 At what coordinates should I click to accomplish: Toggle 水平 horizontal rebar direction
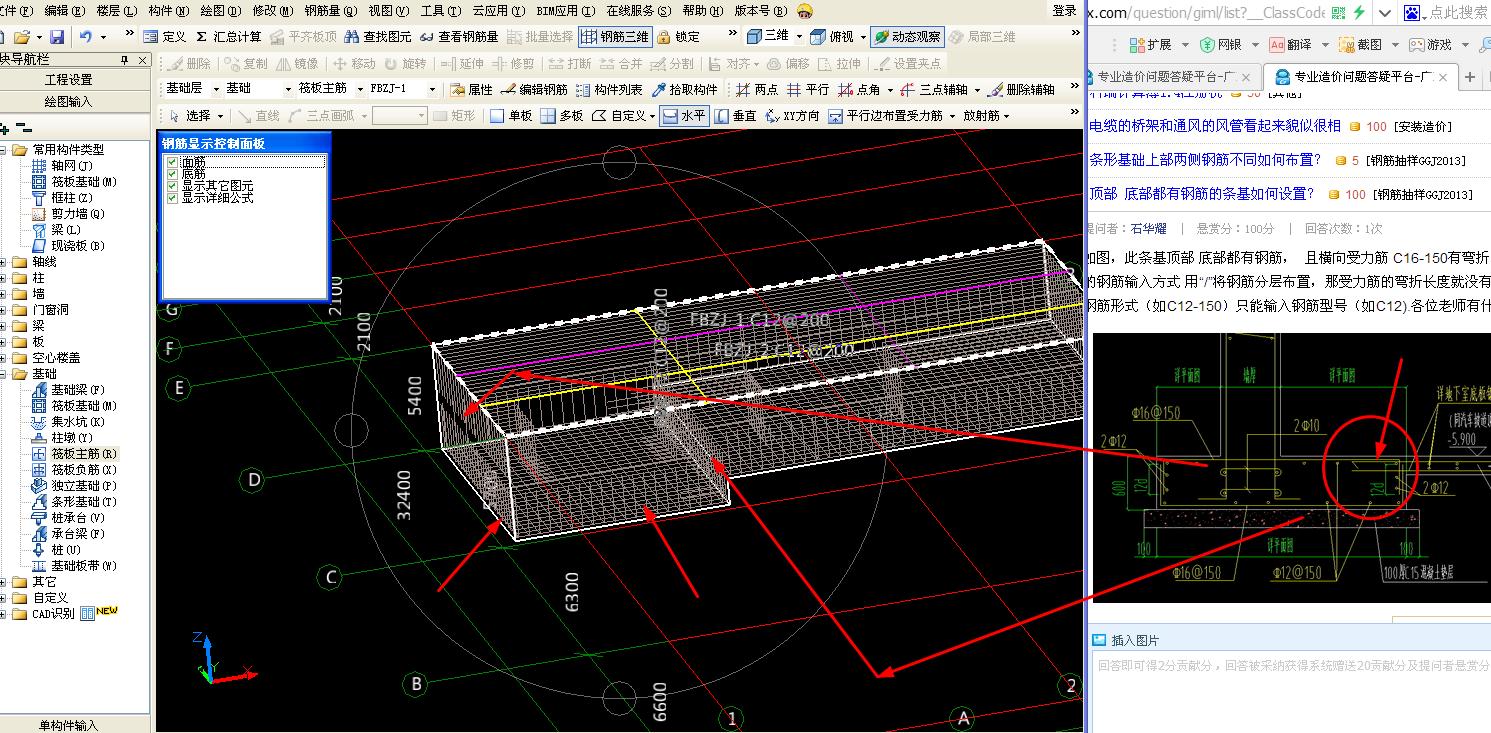pyautogui.click(x=684, y=116)
